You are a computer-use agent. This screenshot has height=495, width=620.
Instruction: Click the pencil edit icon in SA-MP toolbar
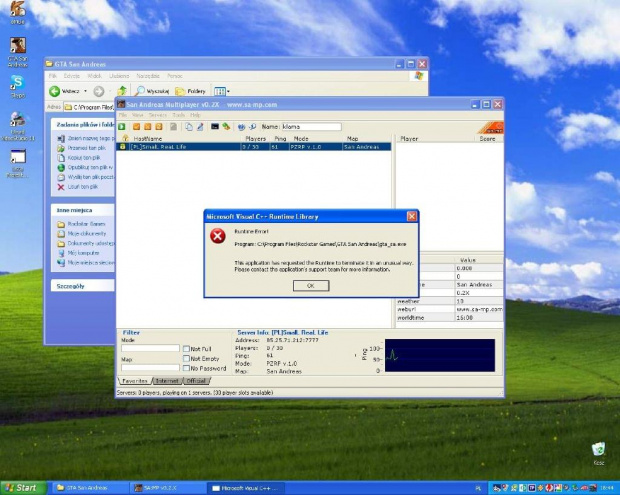click(x=200, y=127)
